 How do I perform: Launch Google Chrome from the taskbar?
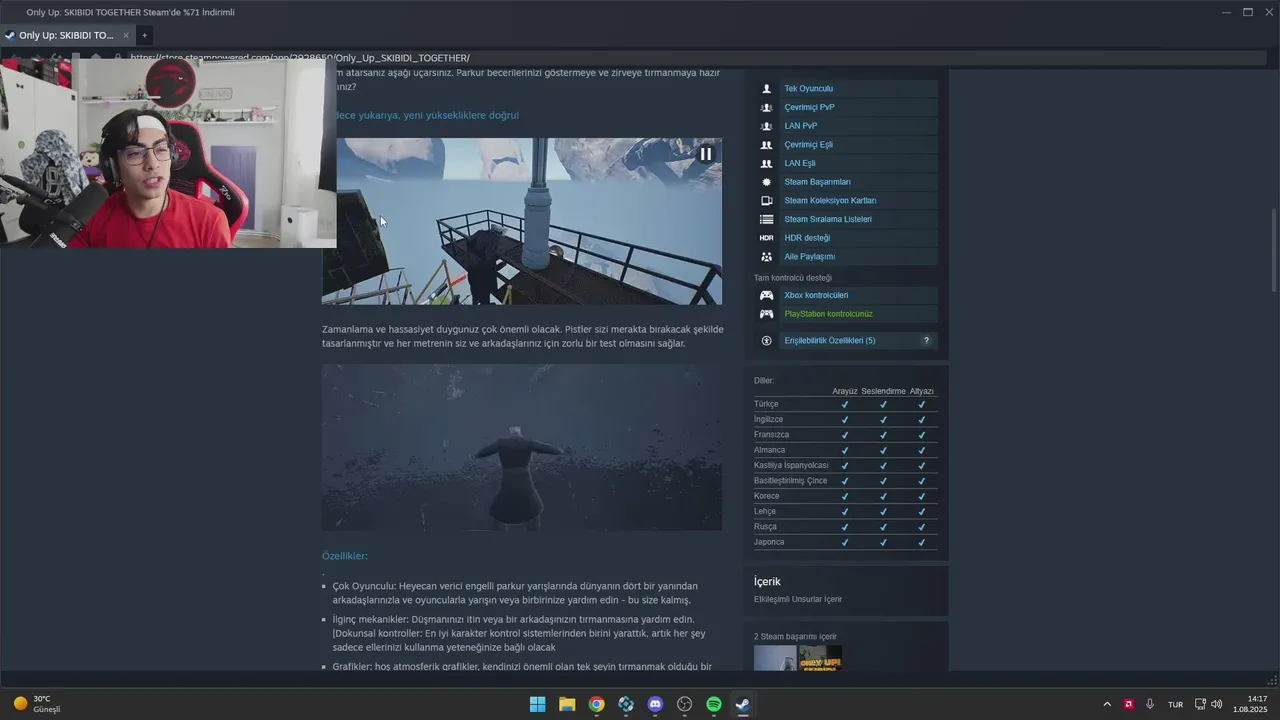click(x=596, y=704)
